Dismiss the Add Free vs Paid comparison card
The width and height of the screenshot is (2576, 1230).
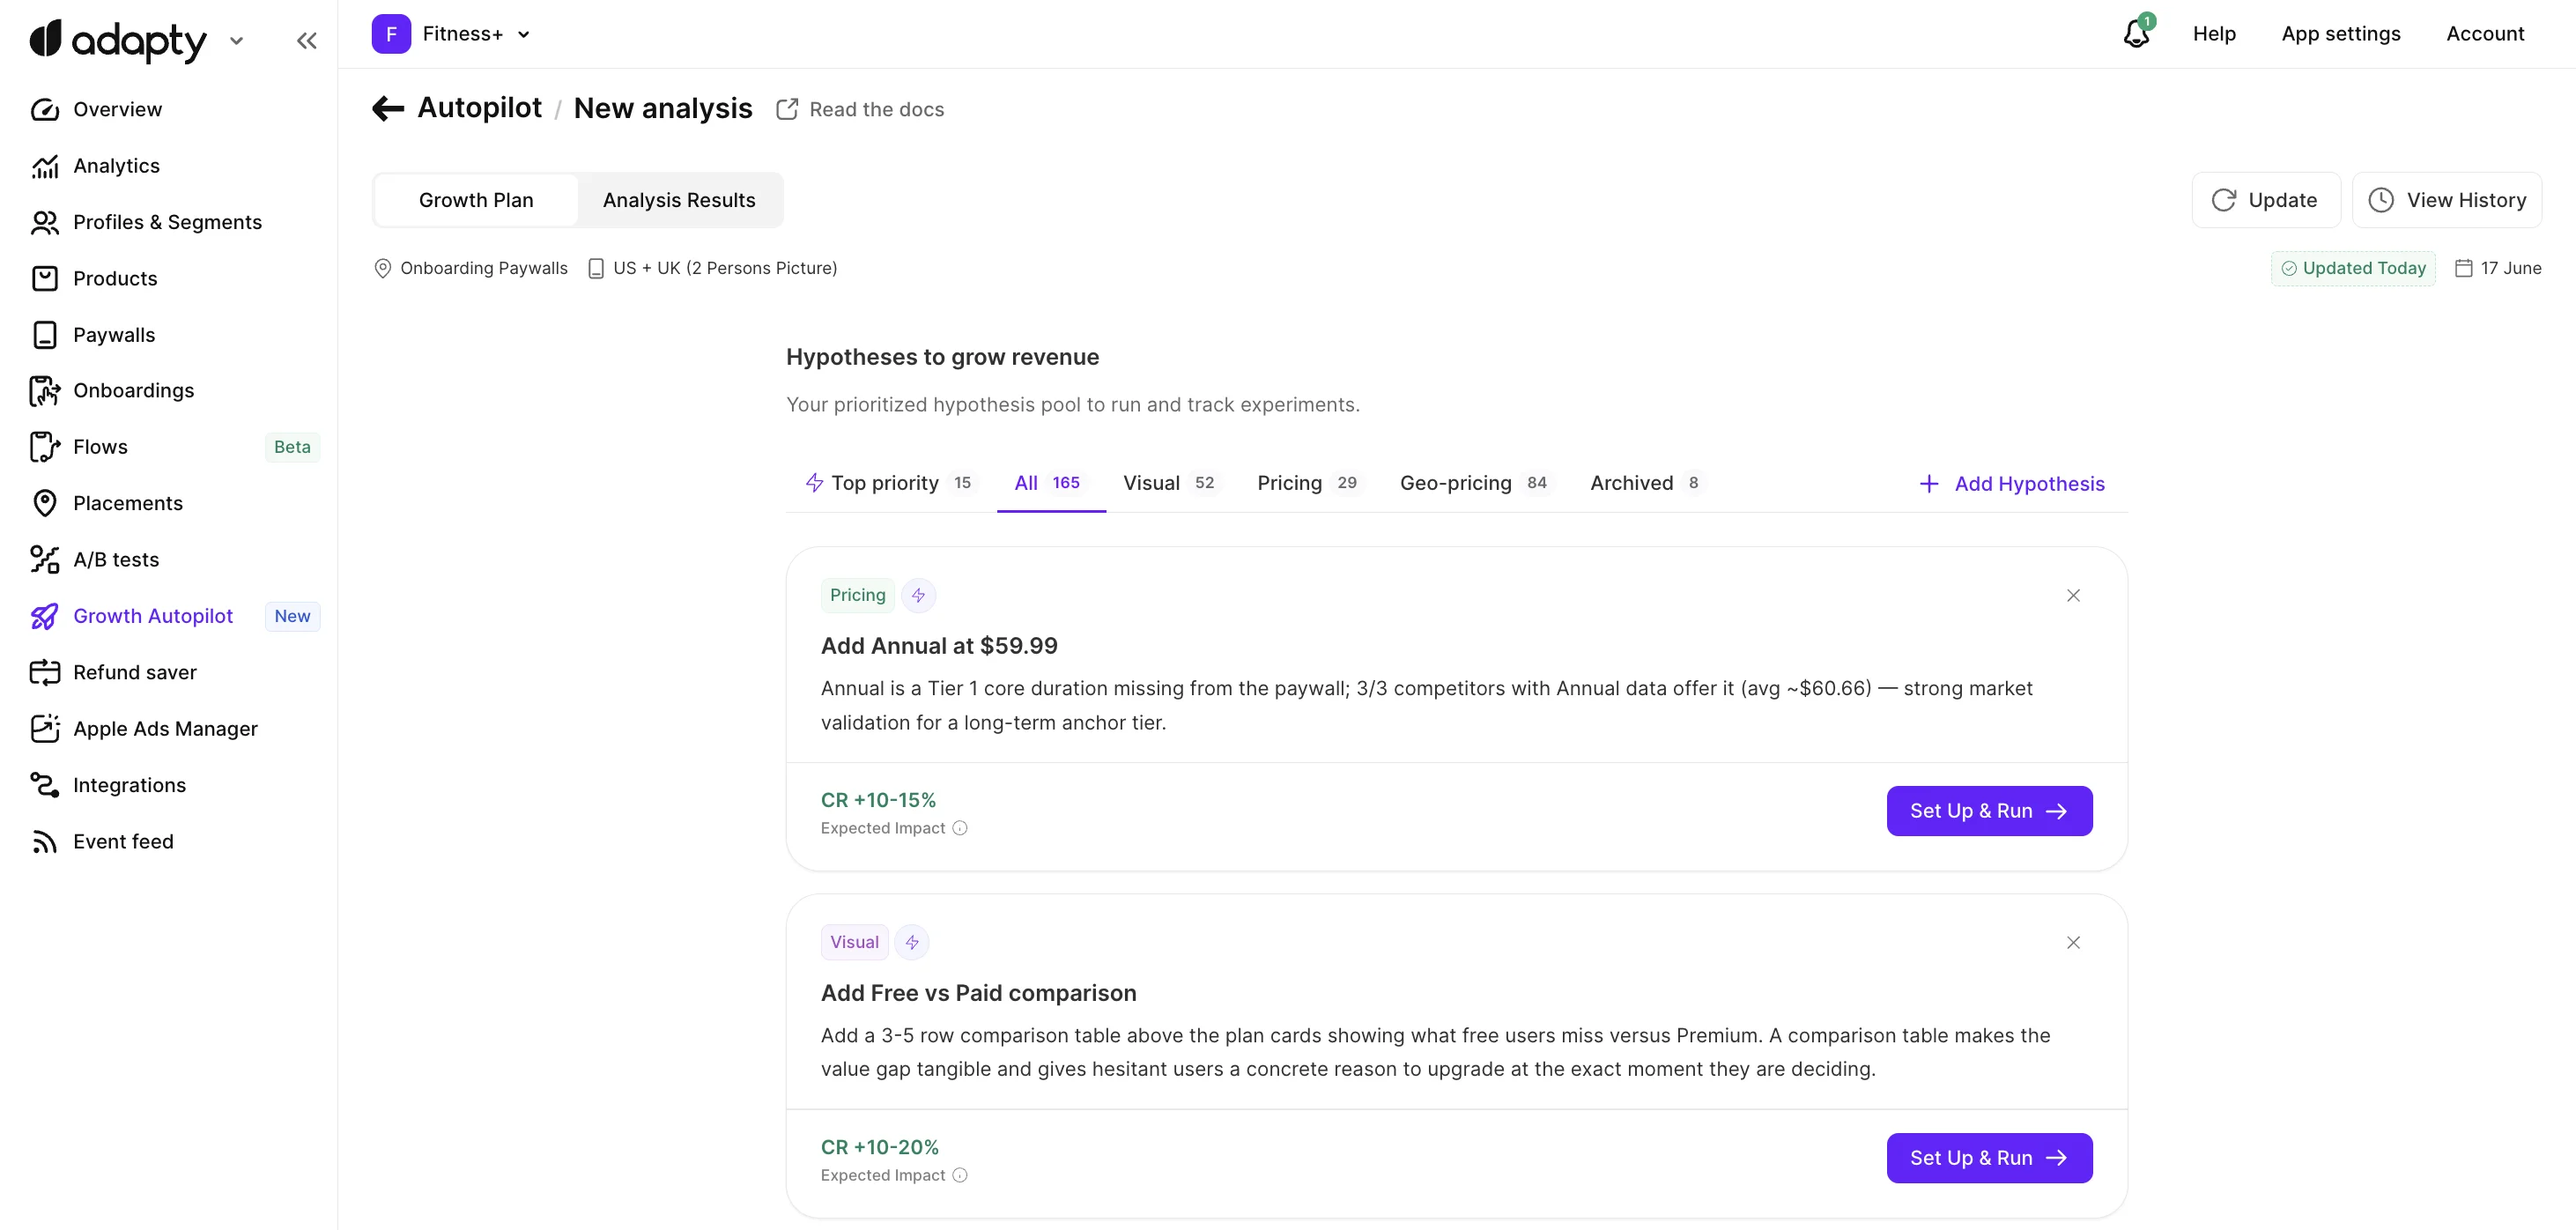[2073, 943]
